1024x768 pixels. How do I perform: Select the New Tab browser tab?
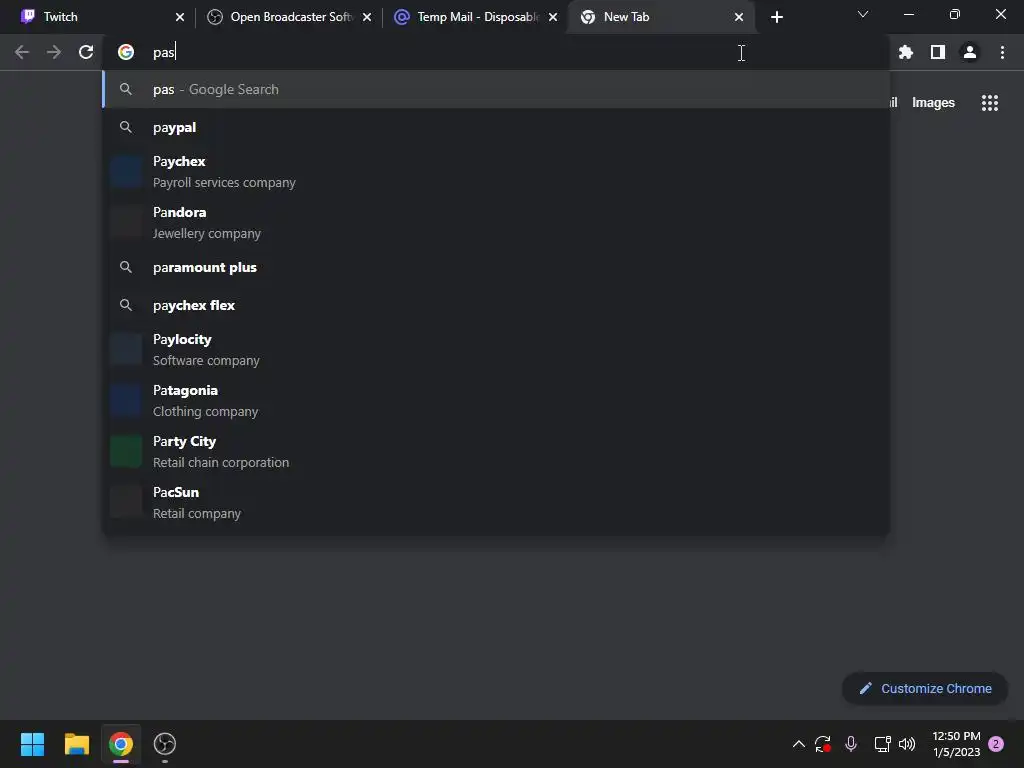pos(660,17)
